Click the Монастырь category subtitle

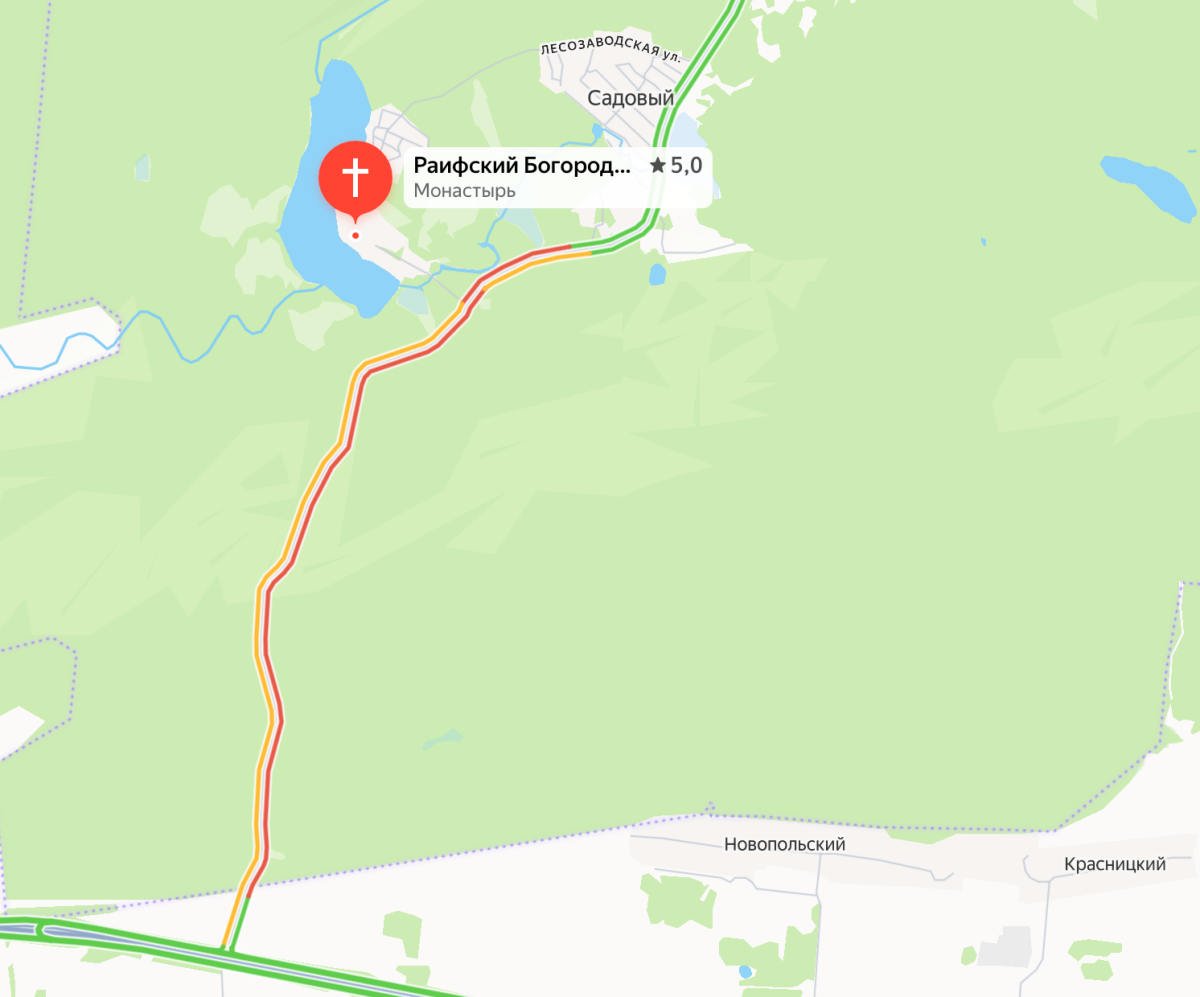464,190
